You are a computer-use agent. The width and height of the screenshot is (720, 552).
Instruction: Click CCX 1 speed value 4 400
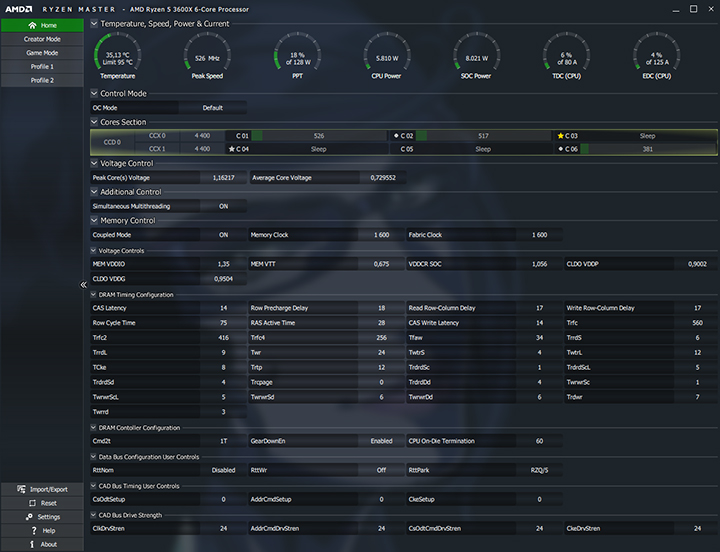[202, 149]
